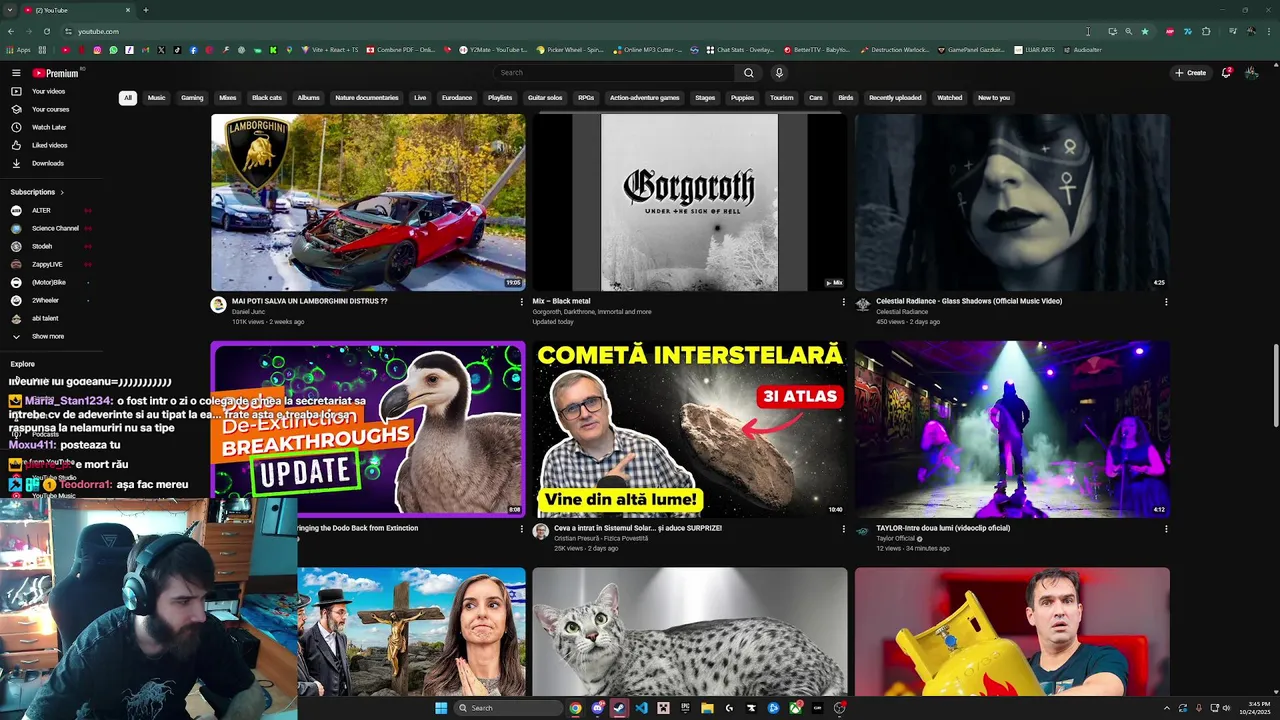Open Downloads in sidebar
1280x720 pixels.
point(50,163)
